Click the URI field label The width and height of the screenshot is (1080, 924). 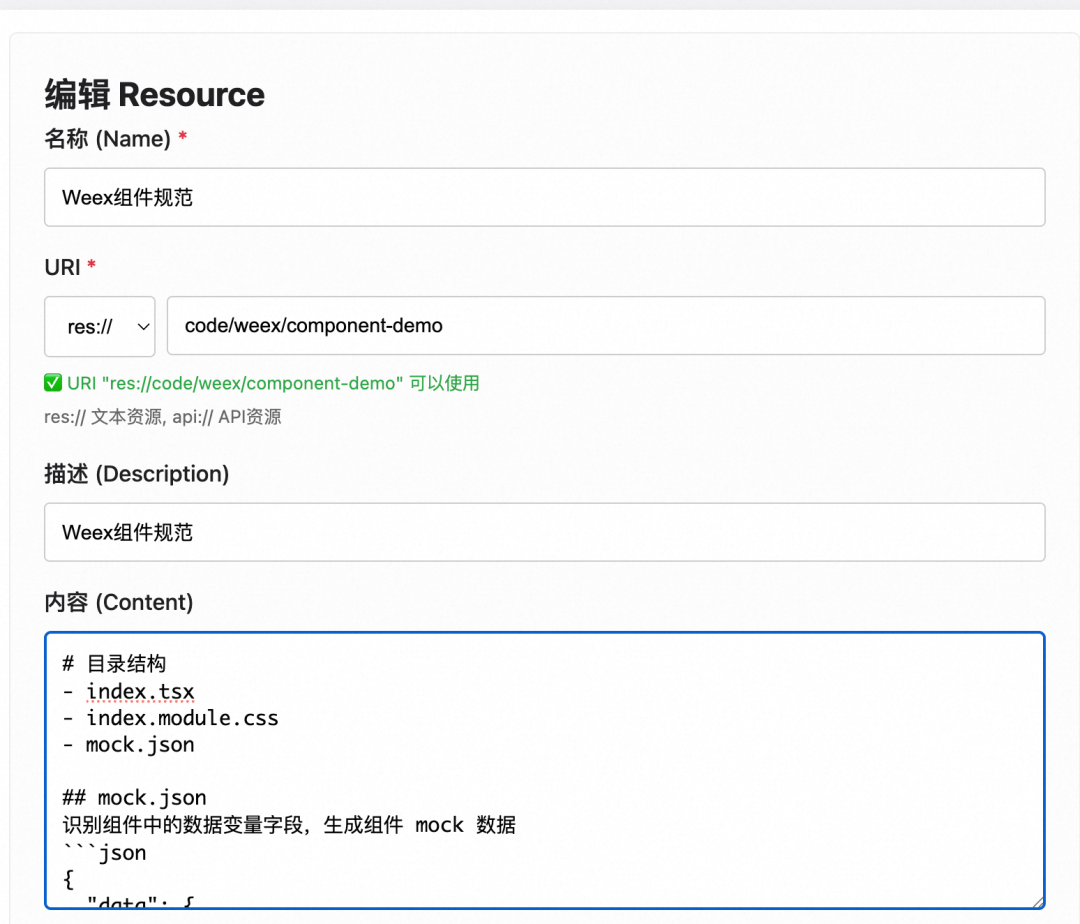(63, 267)
